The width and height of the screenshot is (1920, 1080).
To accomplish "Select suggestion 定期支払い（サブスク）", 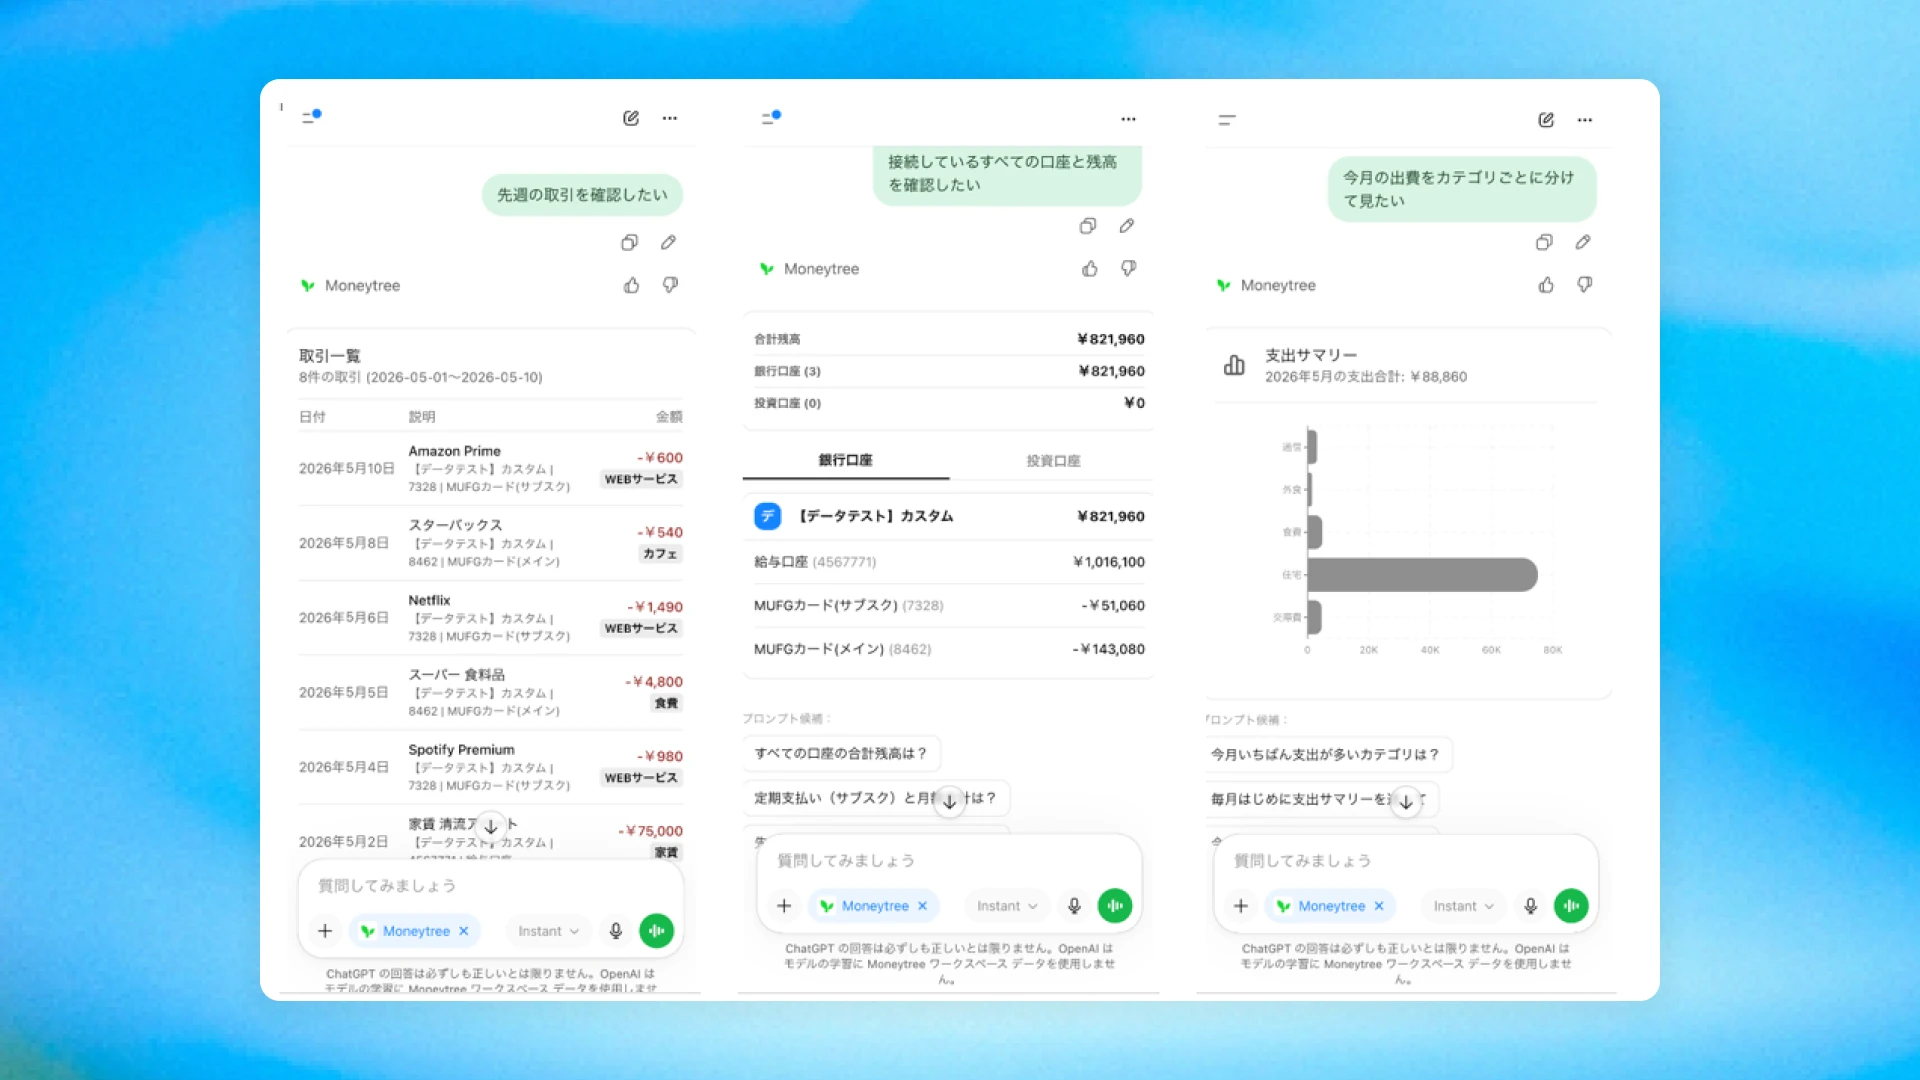I will pos(876,798).
